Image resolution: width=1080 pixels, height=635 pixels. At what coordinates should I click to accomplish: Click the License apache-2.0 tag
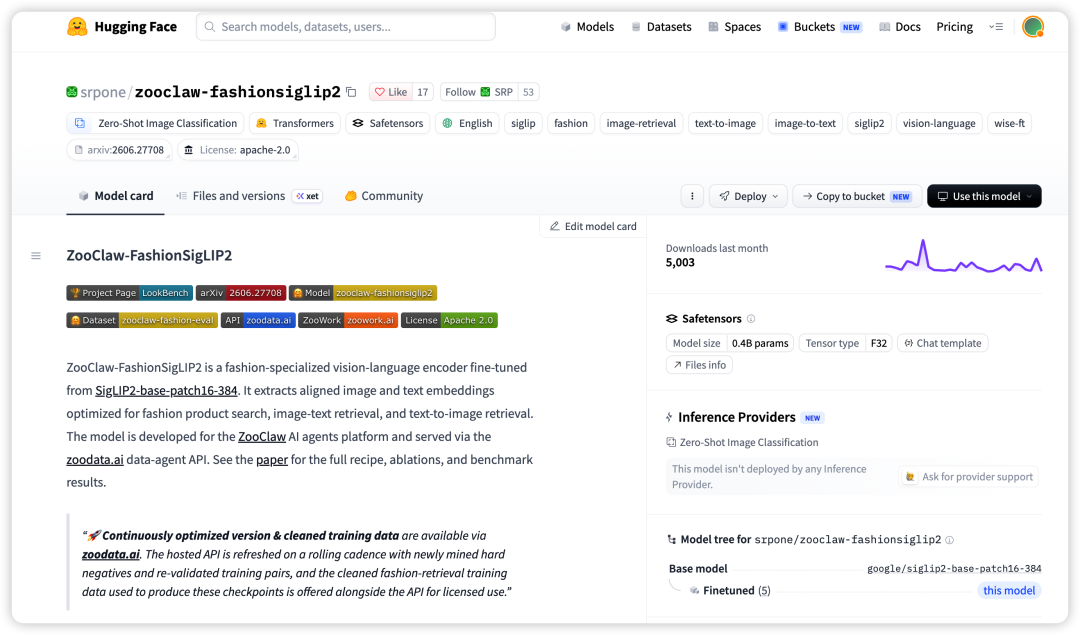click(238, 150)
